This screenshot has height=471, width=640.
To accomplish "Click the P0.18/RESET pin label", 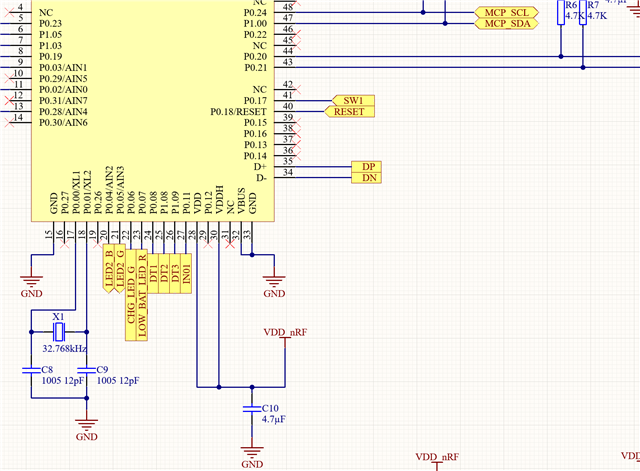I will click(x=240, y=112).
